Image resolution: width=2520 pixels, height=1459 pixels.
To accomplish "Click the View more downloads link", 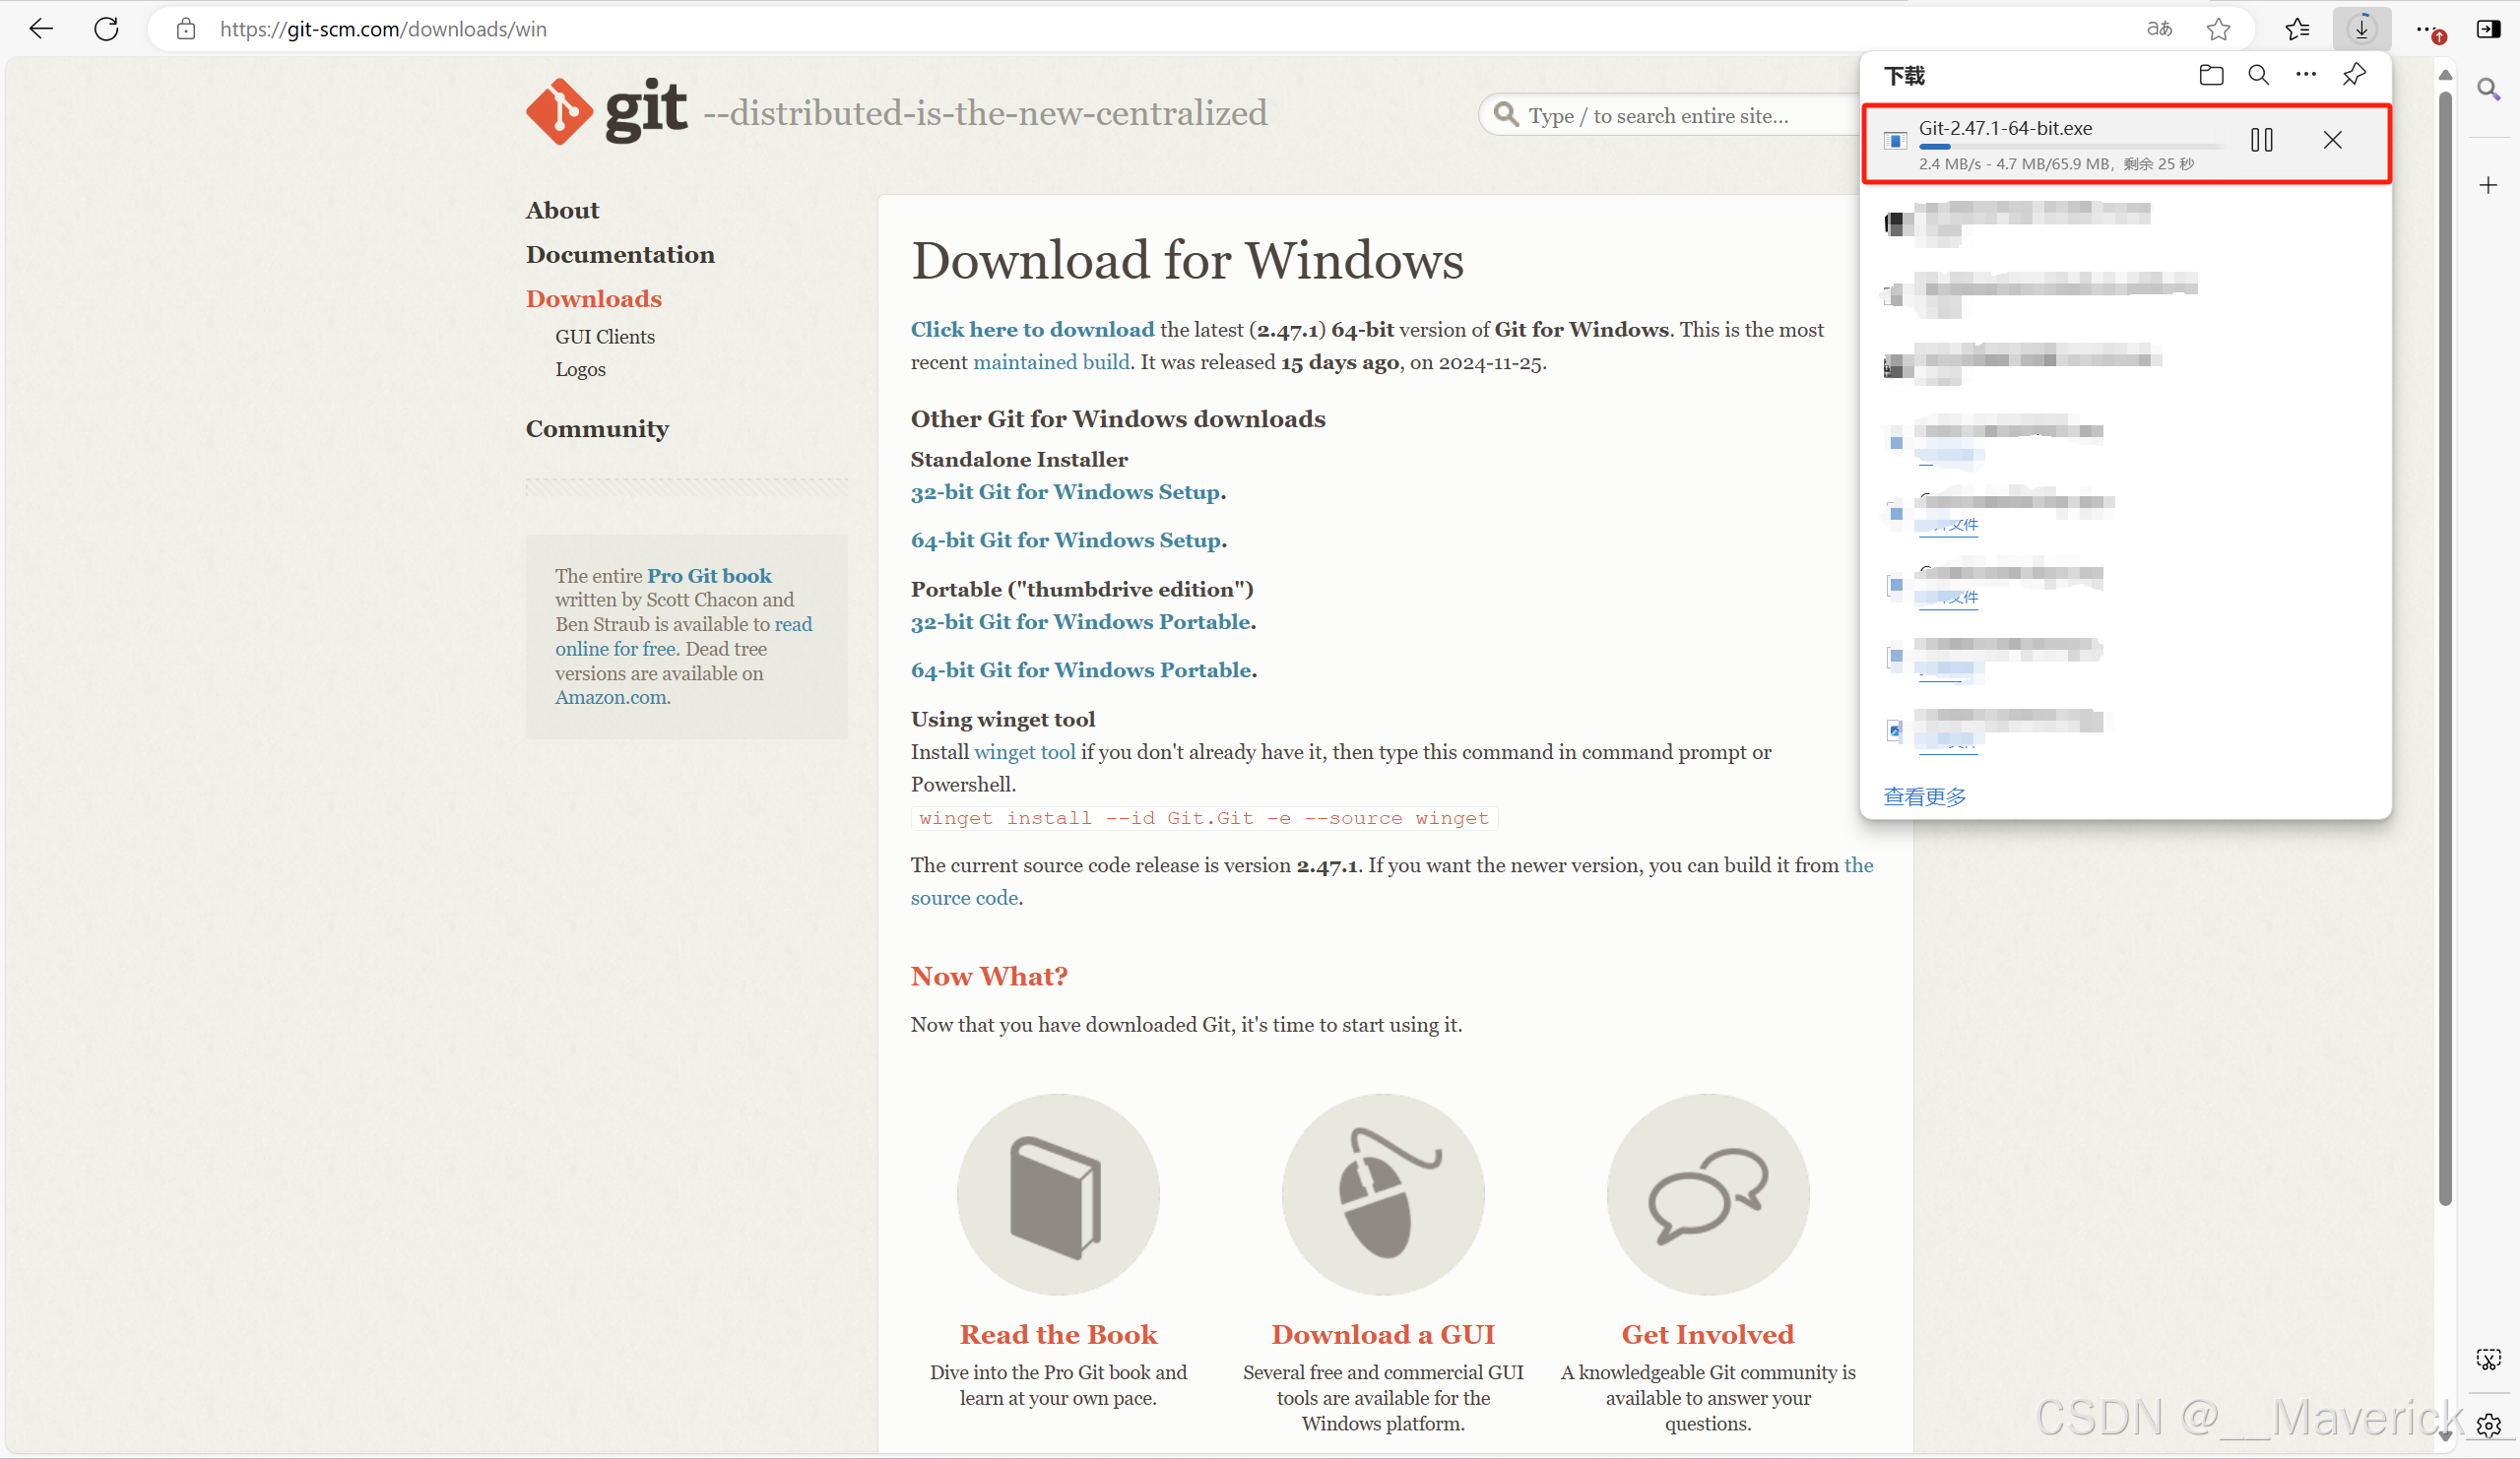I will click(x=1924, y=796).
